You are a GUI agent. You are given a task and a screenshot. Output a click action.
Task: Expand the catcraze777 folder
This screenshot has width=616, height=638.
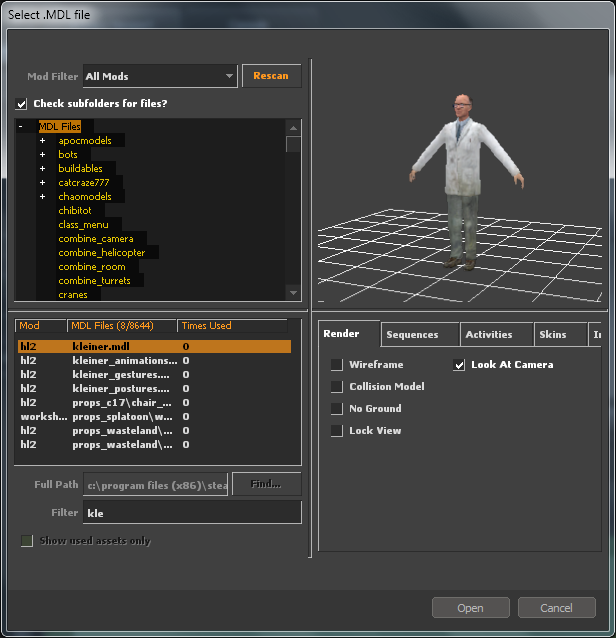(42, 183)
